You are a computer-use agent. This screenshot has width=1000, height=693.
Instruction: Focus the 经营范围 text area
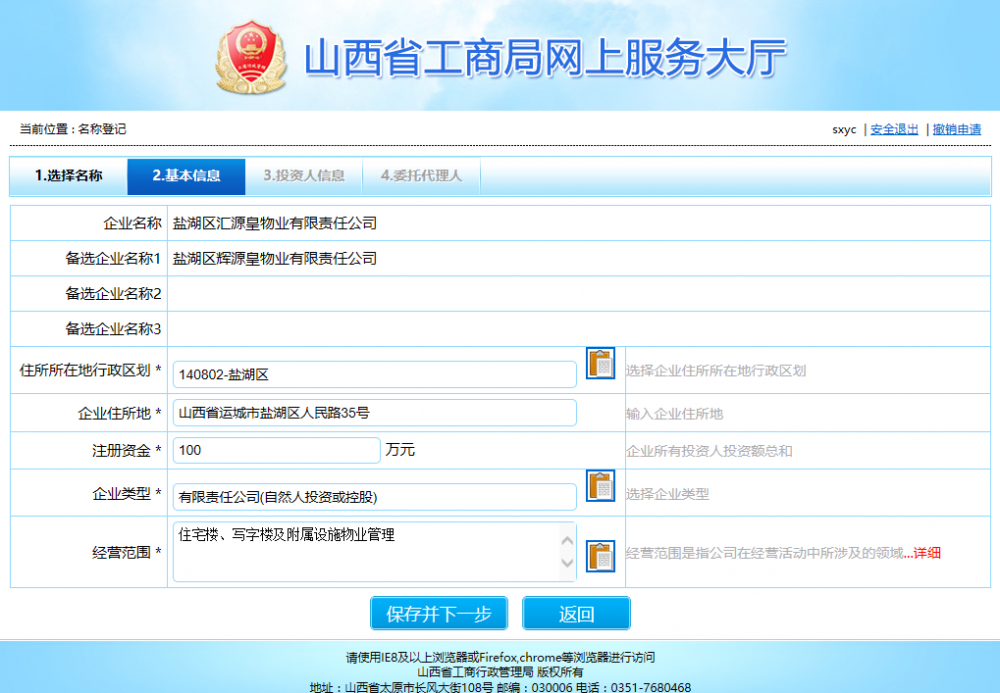(364, 551)
